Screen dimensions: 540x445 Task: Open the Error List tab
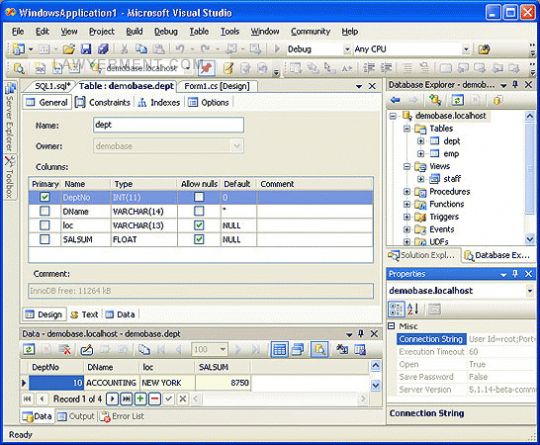coord(122,416)
